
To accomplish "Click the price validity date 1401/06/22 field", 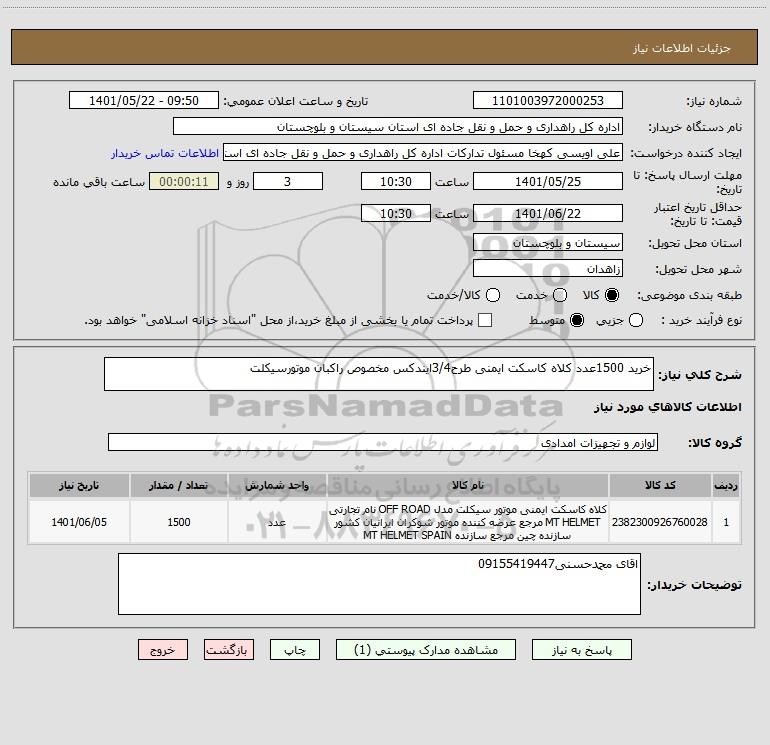I will pyautogui.click(x=548, y=213).
